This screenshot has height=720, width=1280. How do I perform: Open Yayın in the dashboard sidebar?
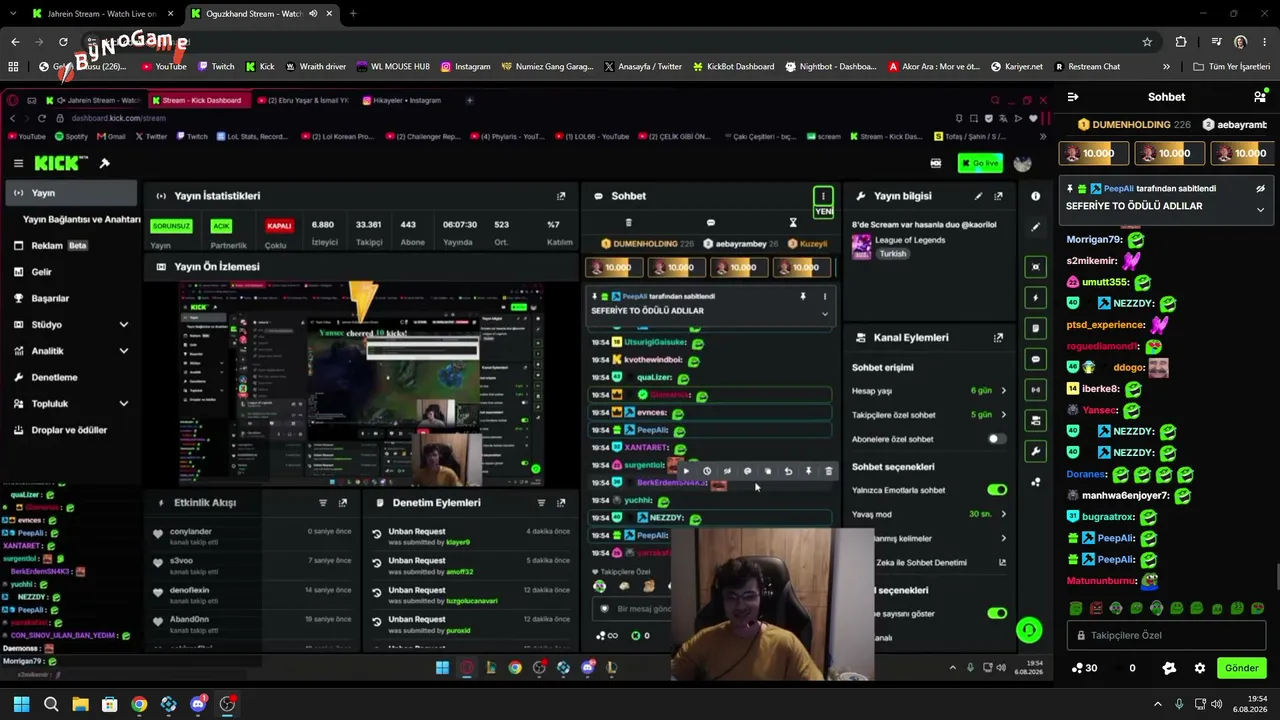coord(72,193)
